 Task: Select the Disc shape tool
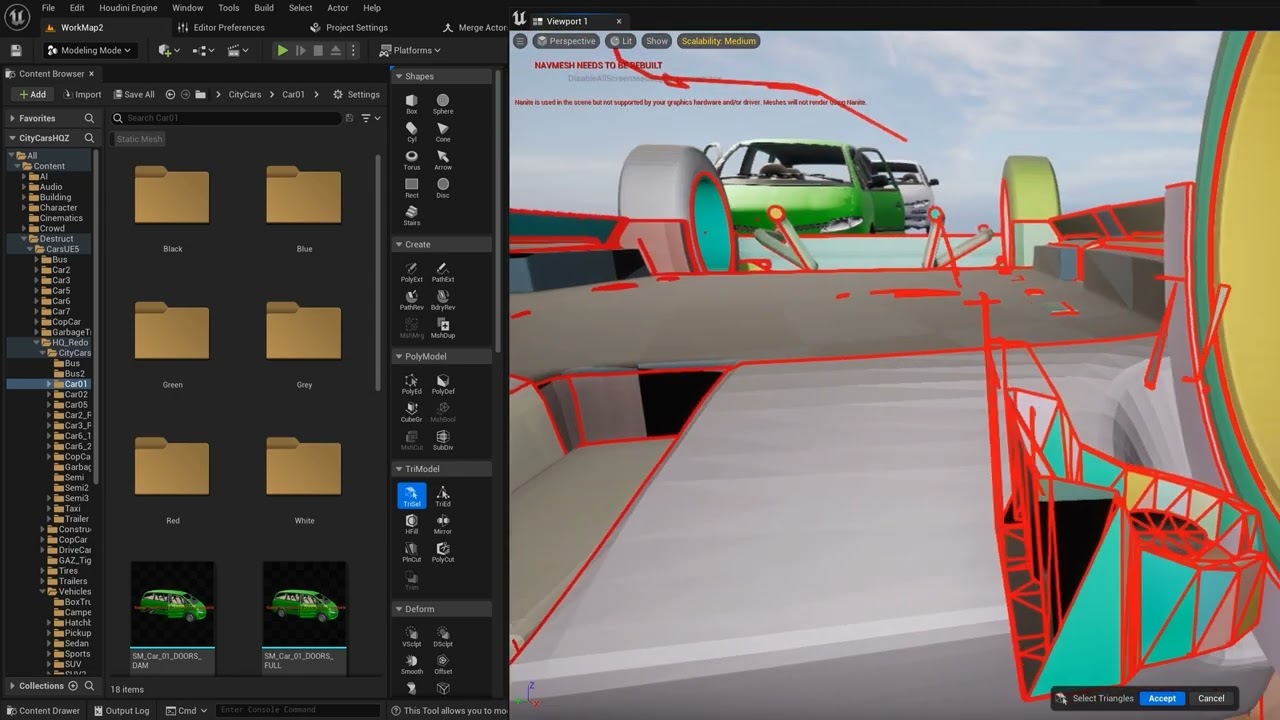point(443,188)
